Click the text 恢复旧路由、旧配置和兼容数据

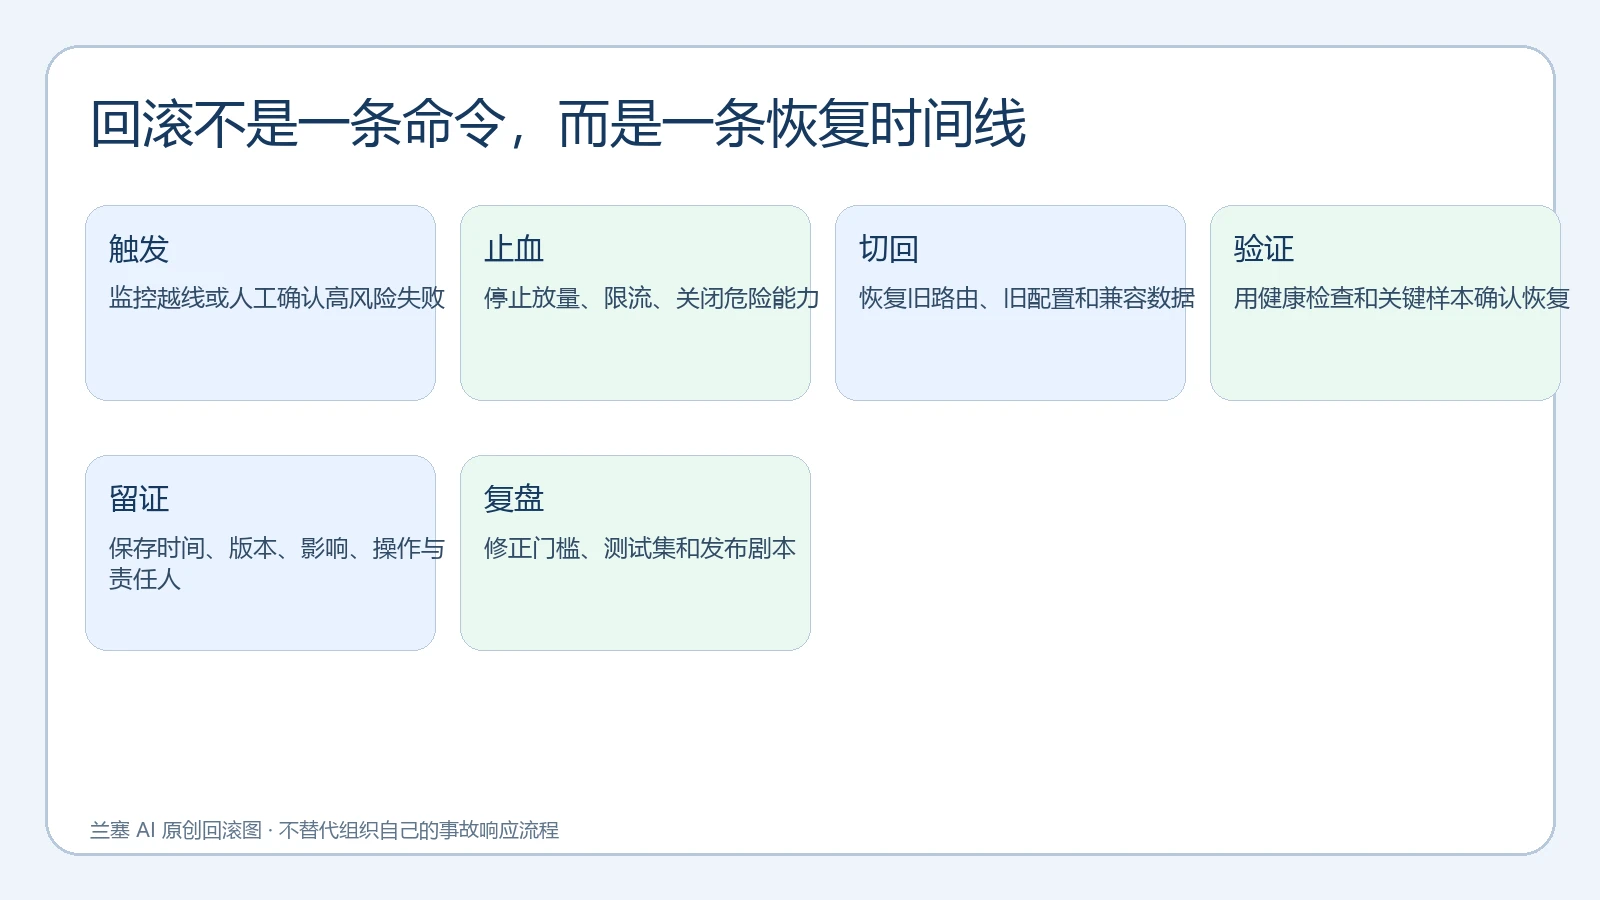(1027, 298)
